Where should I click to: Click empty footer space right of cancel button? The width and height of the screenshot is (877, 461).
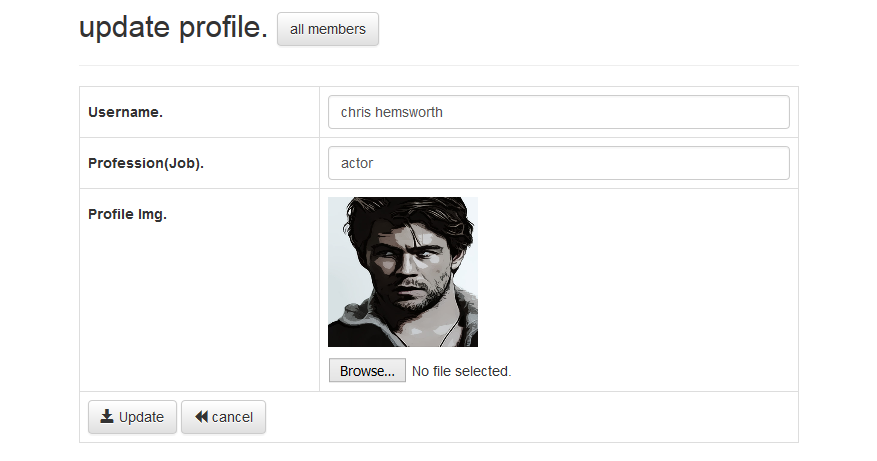530,417
